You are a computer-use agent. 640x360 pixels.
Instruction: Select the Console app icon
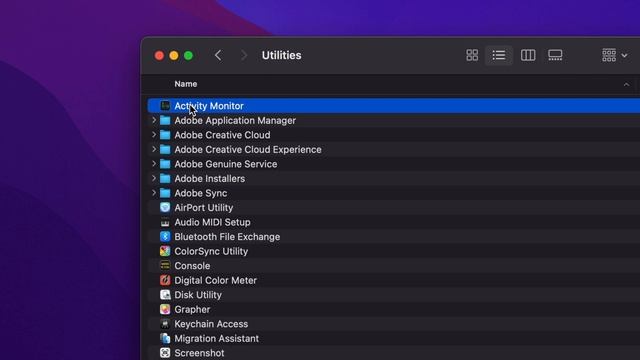[165, 266]
